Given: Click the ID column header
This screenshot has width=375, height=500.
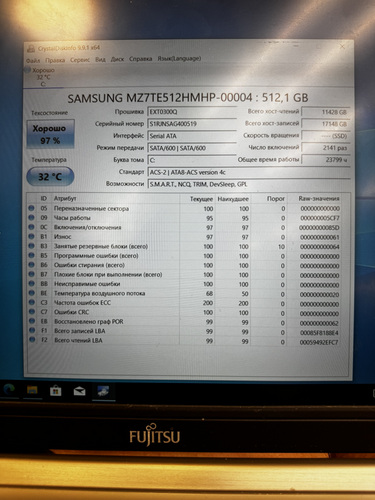Looking at the screenshot, I should [x=43, y=199].
